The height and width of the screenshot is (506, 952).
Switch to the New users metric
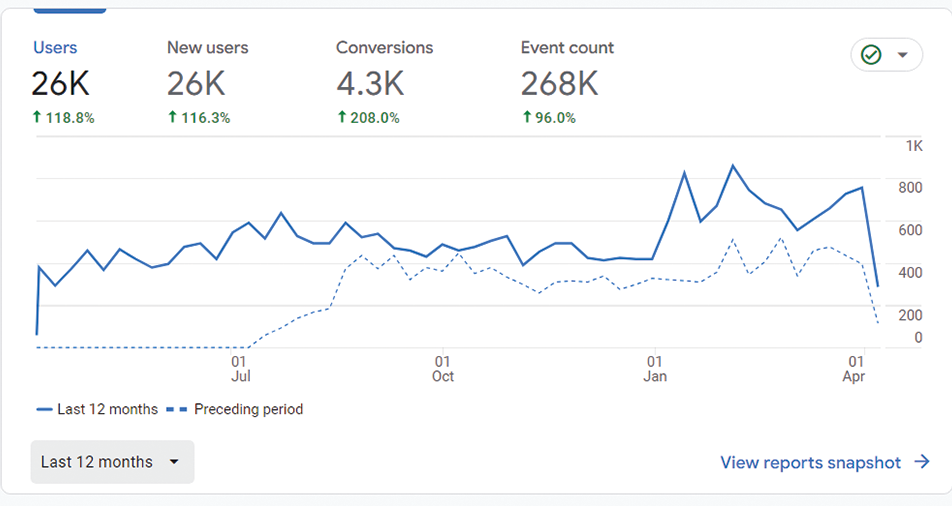click(x=207, y=48)
